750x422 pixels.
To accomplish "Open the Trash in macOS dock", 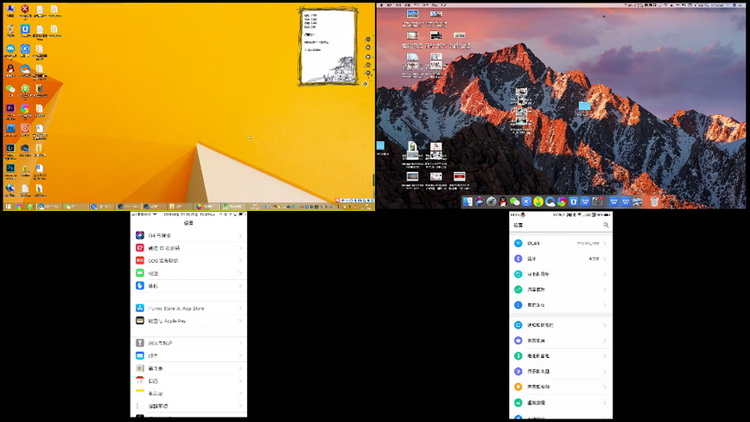I will click(654, 201).
